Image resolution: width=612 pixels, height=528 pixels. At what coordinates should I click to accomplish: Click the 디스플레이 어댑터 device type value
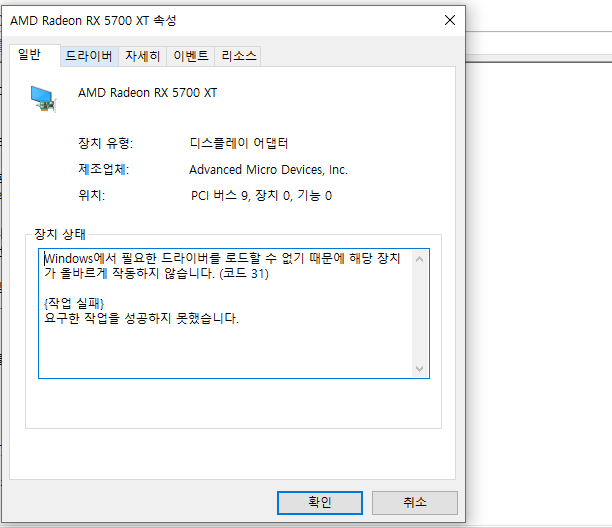click(x=239, y=143)
